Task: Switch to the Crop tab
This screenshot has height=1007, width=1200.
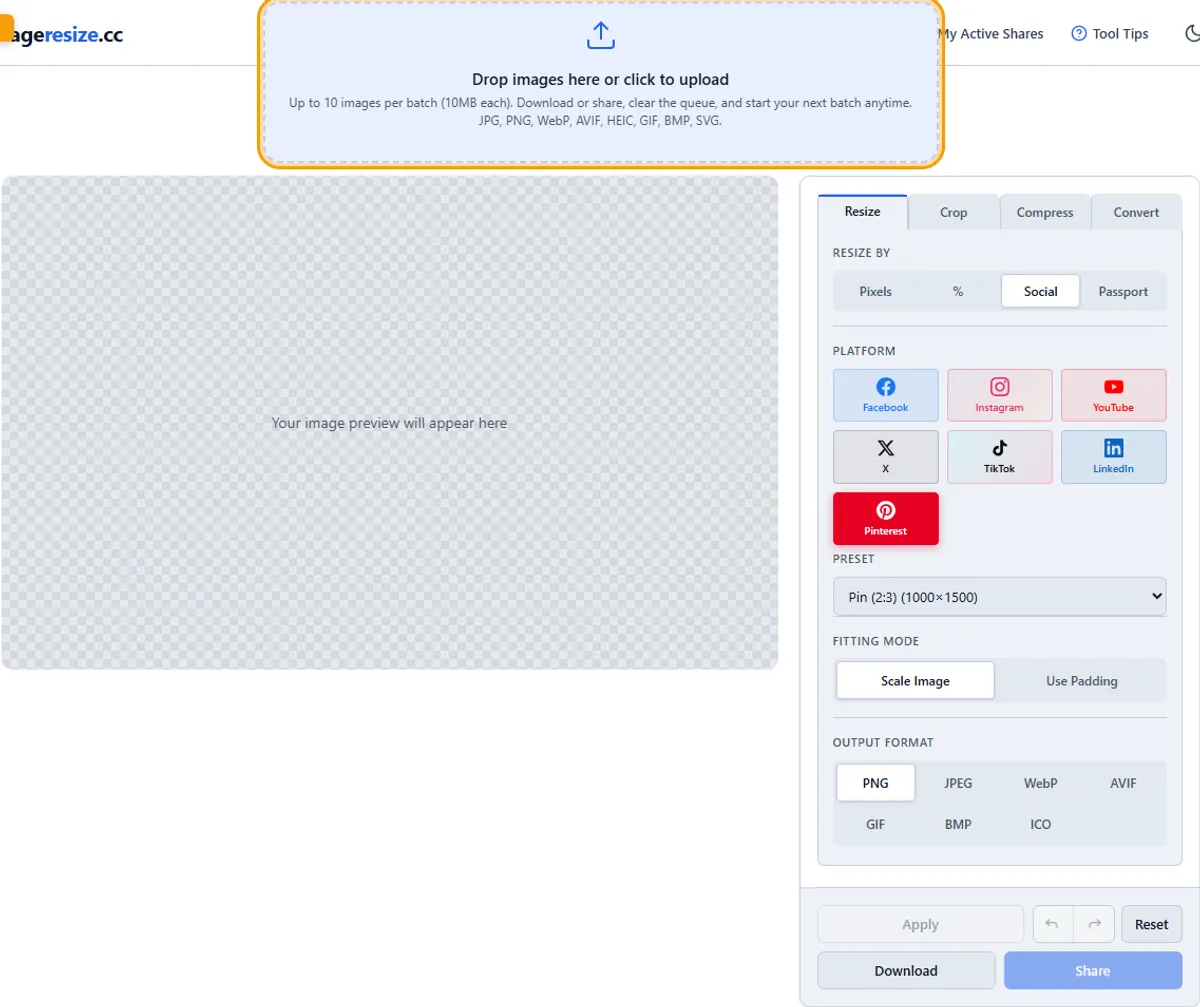Action: pyautogui.click(x=954, y=212)
